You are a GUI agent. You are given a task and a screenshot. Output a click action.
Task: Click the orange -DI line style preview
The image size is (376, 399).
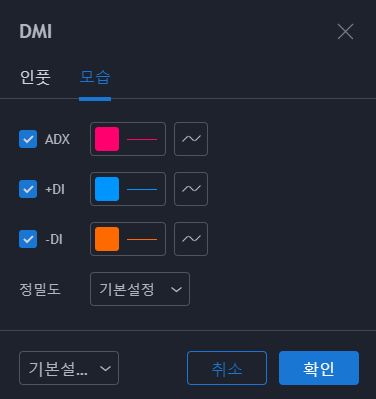pyautogui.click(x=142, y=239)
